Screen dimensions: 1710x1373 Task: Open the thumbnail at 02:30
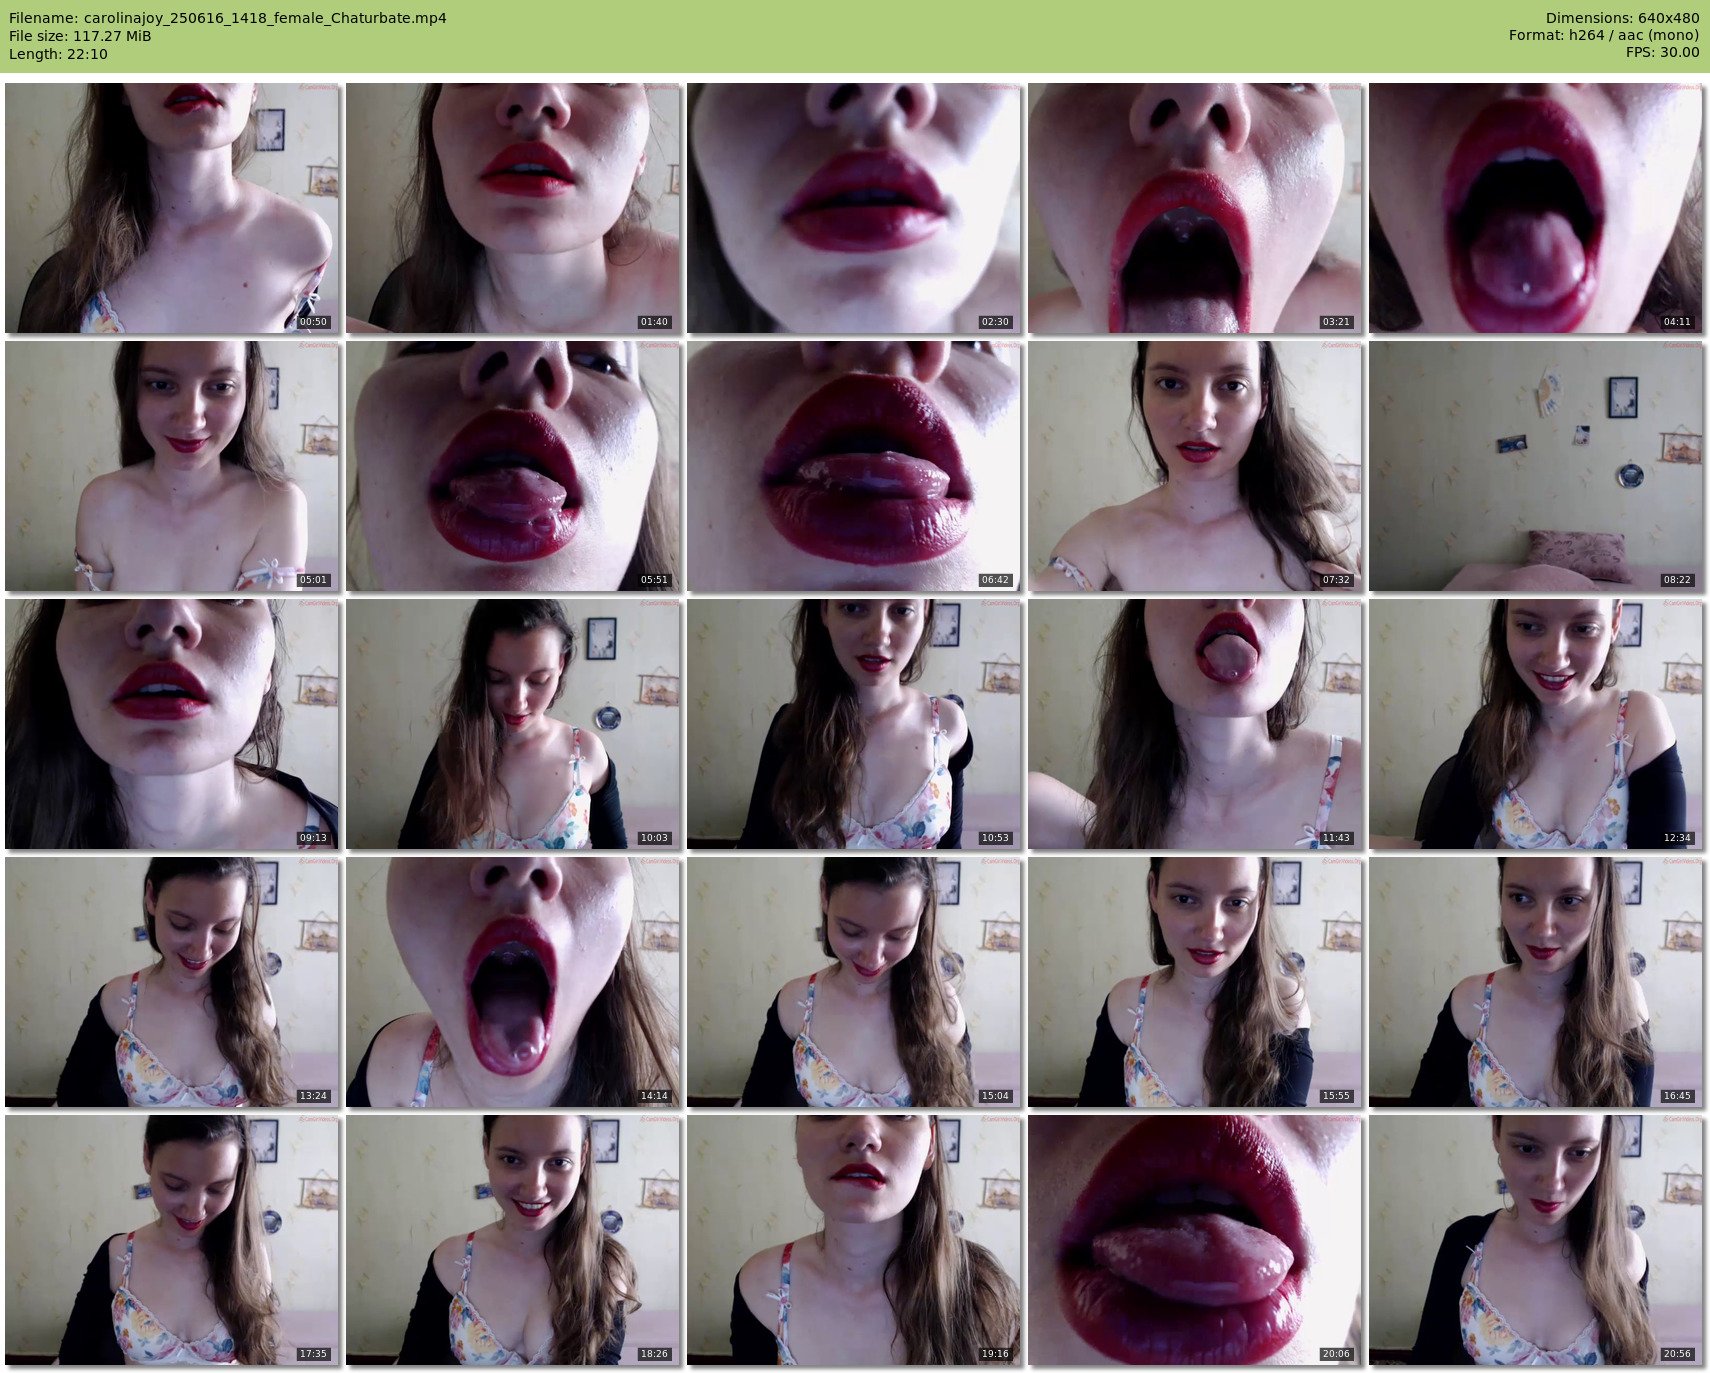(854, 208)
